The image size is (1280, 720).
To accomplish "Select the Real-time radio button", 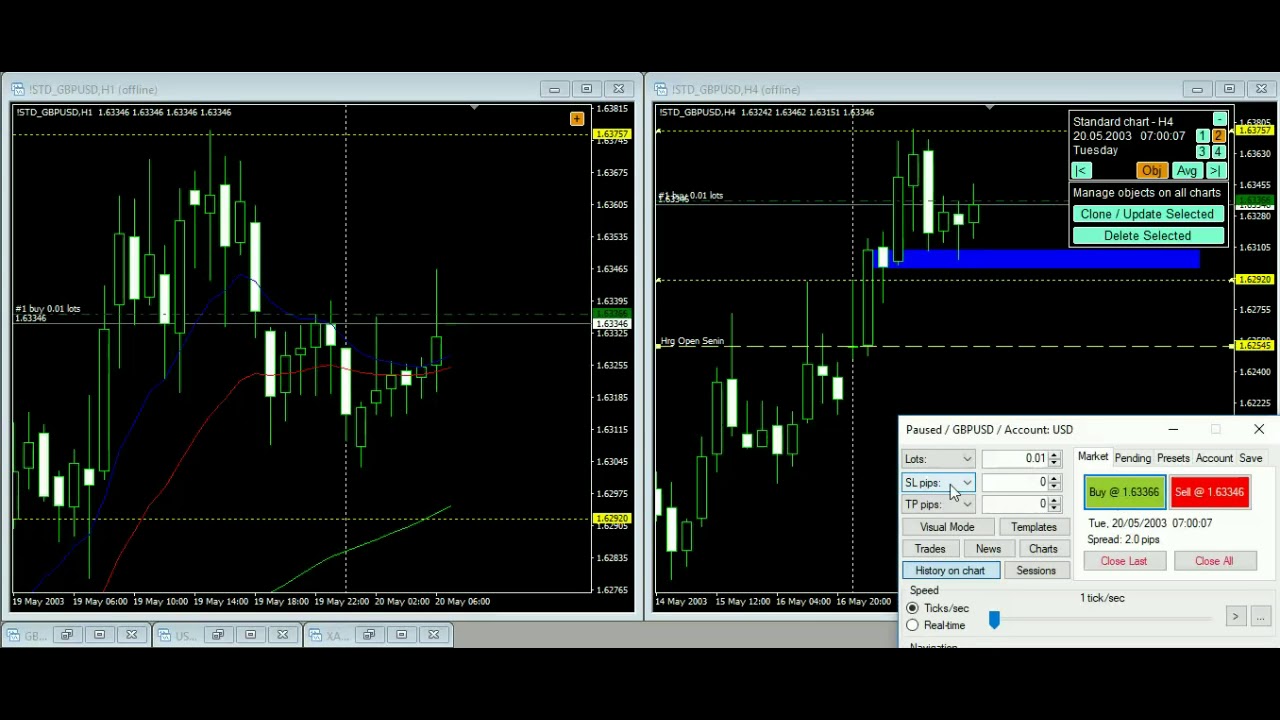I will [x=912, y=626].
